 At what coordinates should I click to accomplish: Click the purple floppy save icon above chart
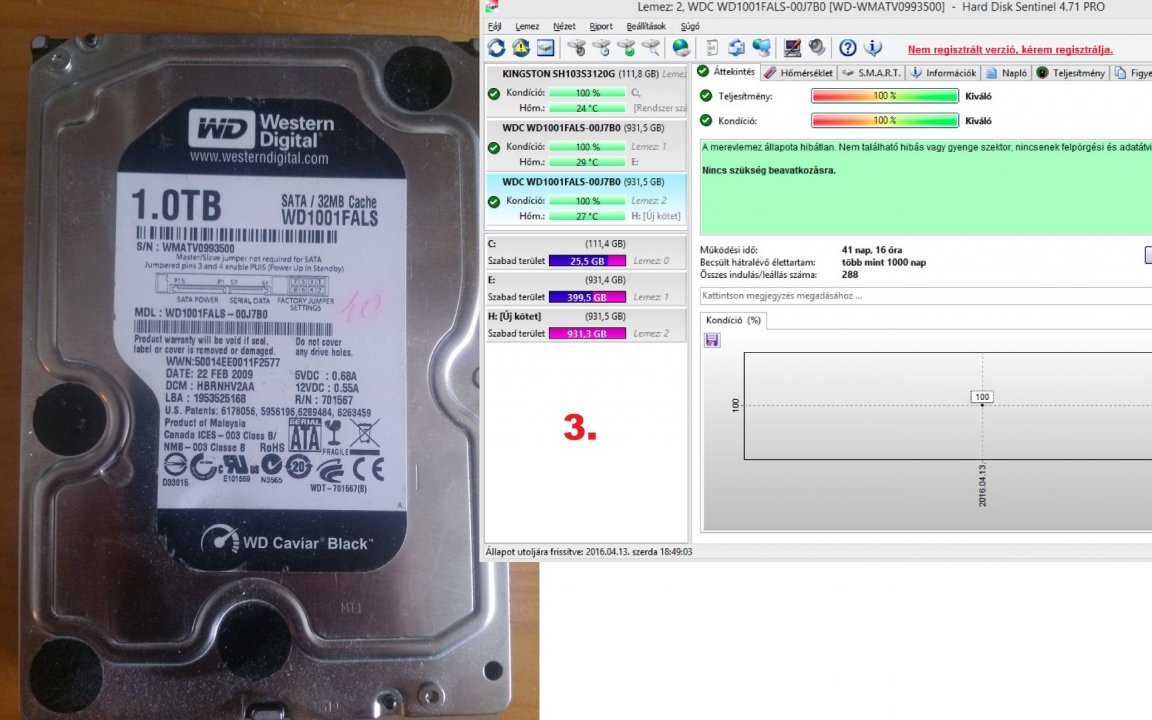[x=712, y=339]
